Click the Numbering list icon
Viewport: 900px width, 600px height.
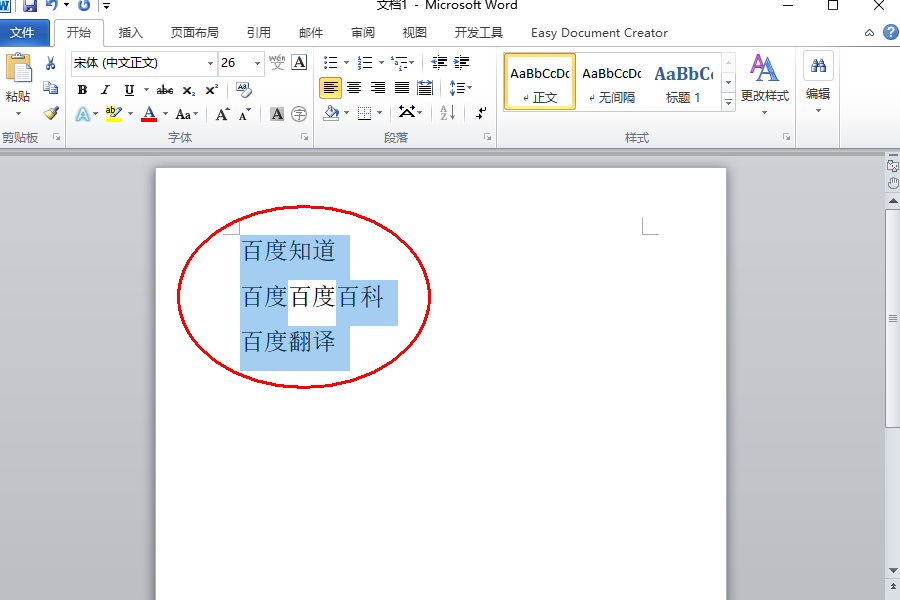pyautogui.click(x=365, y=62)
